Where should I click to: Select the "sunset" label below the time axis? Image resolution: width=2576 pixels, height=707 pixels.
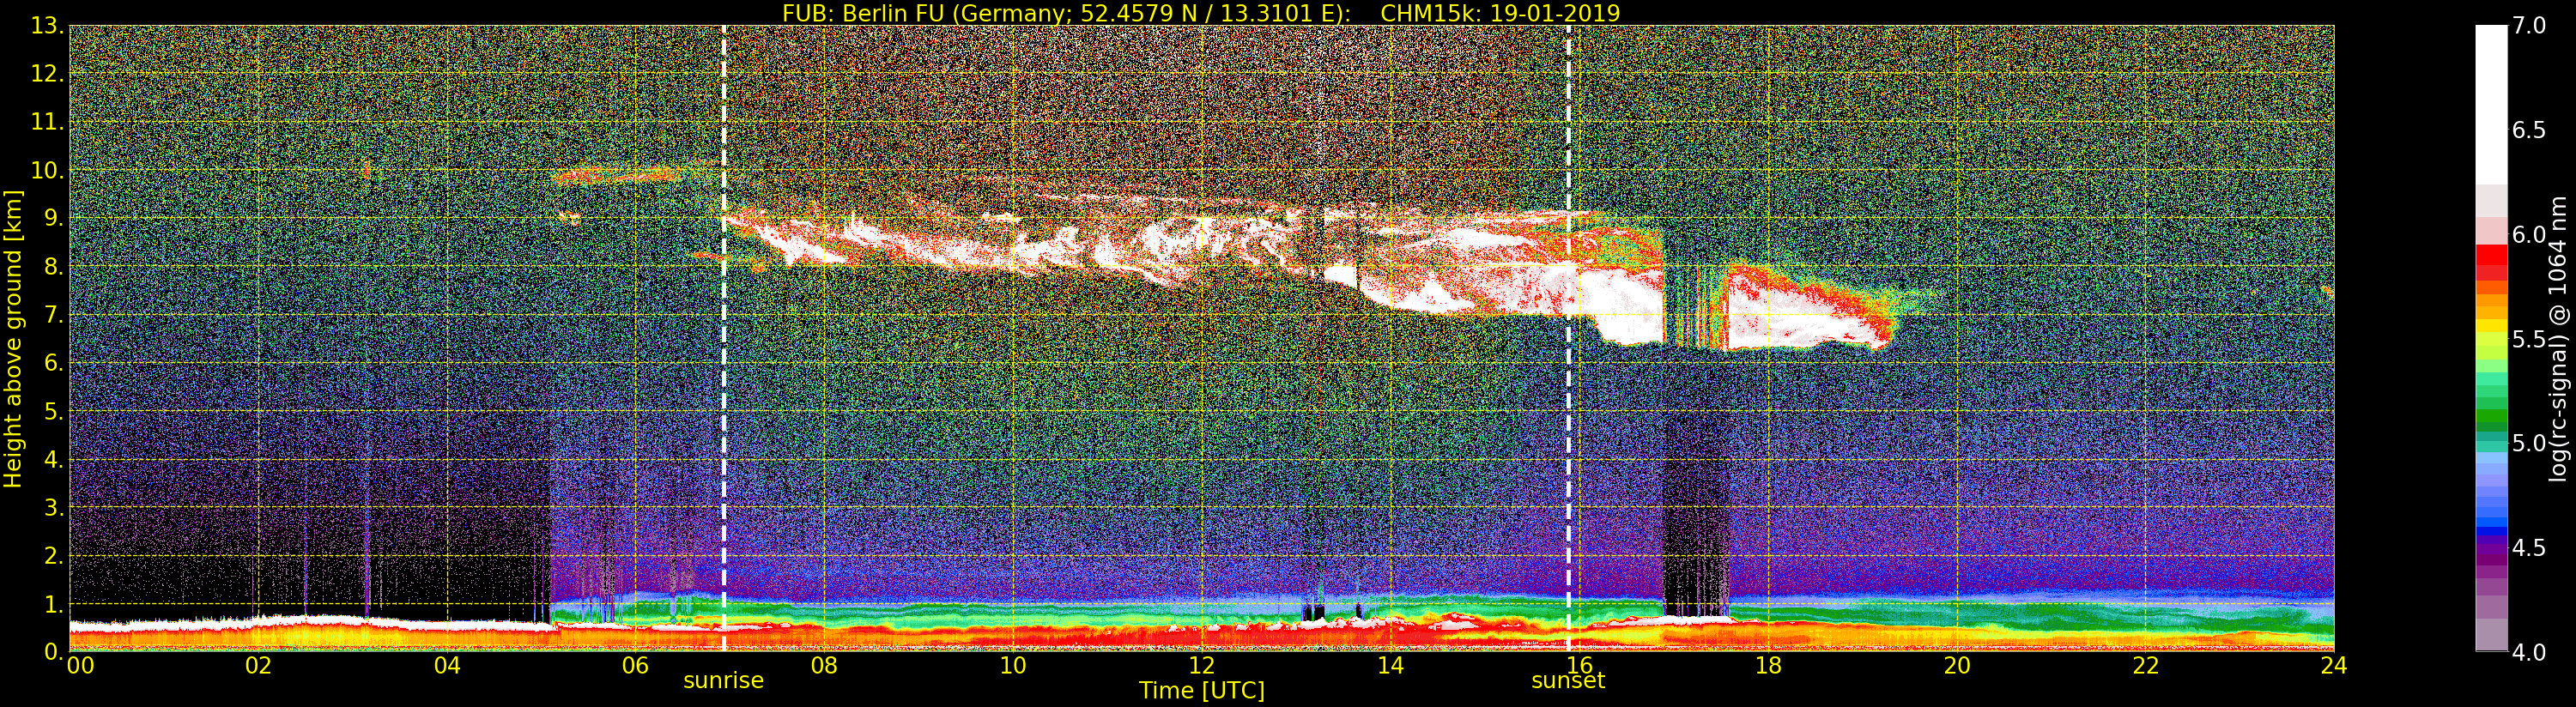pos(1568,681)
